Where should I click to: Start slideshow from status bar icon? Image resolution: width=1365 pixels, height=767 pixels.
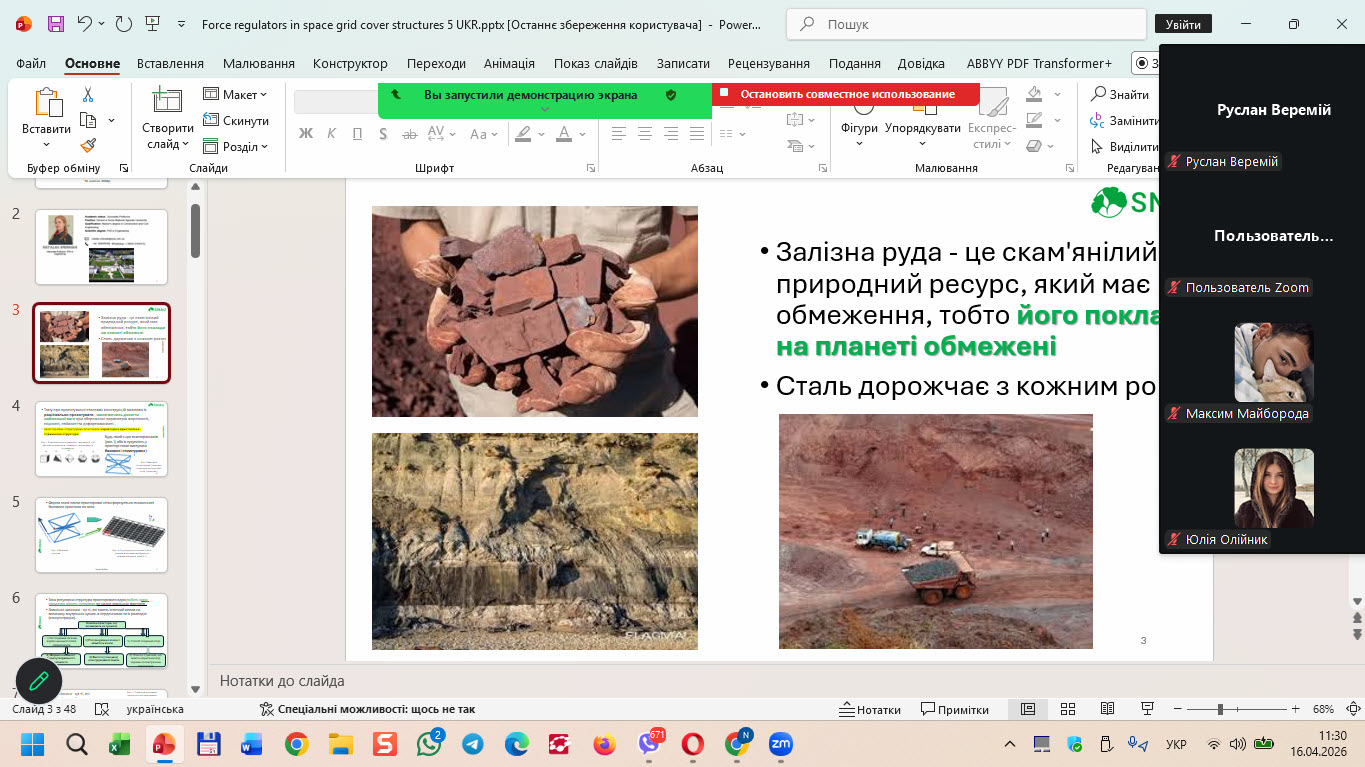click(1147, 709)
